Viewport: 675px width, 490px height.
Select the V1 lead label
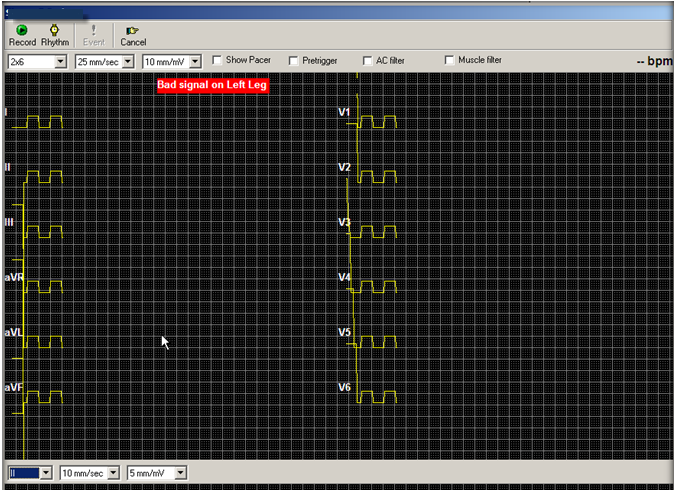(344, 112)
